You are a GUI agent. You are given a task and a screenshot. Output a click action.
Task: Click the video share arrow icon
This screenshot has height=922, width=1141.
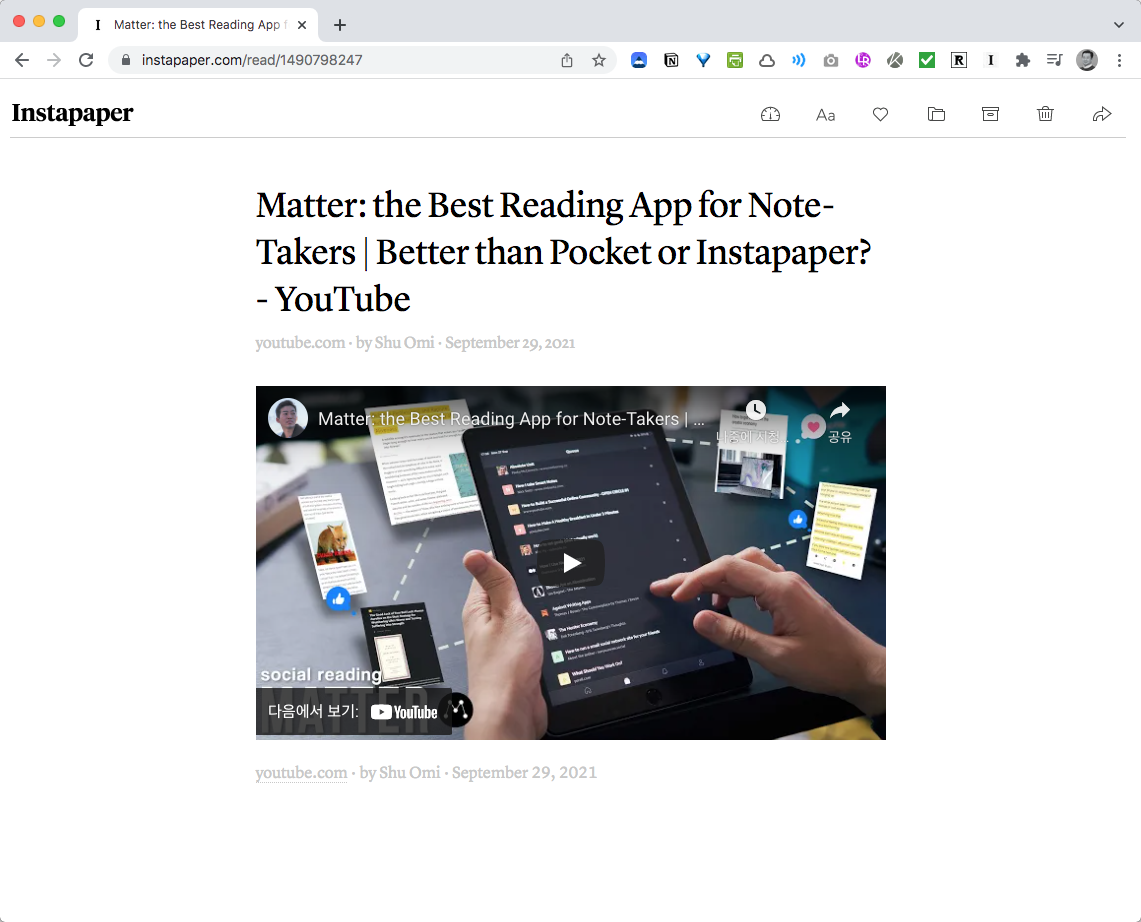point(840,410)
